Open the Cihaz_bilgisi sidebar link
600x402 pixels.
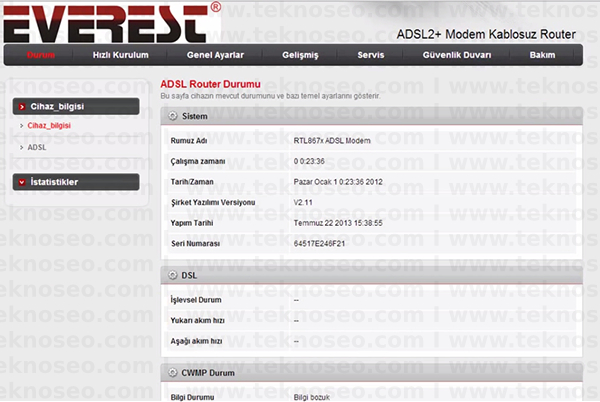(49, 125)
